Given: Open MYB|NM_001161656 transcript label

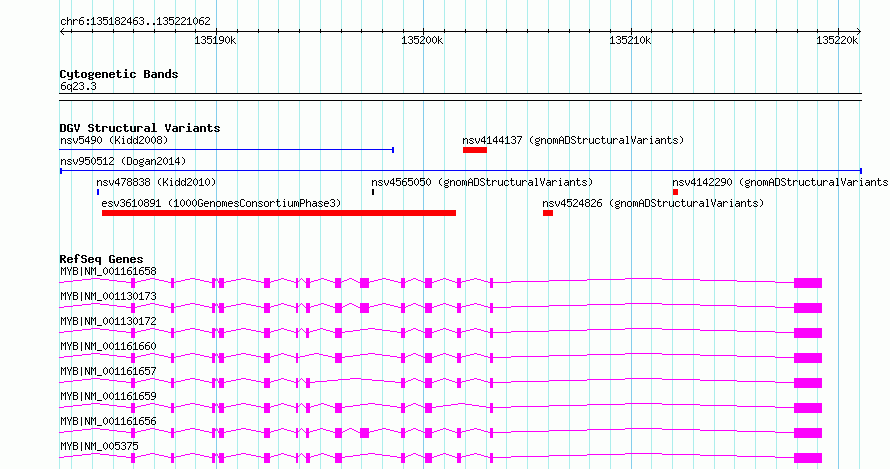Looking at the screenshot, I should point(108,421).
